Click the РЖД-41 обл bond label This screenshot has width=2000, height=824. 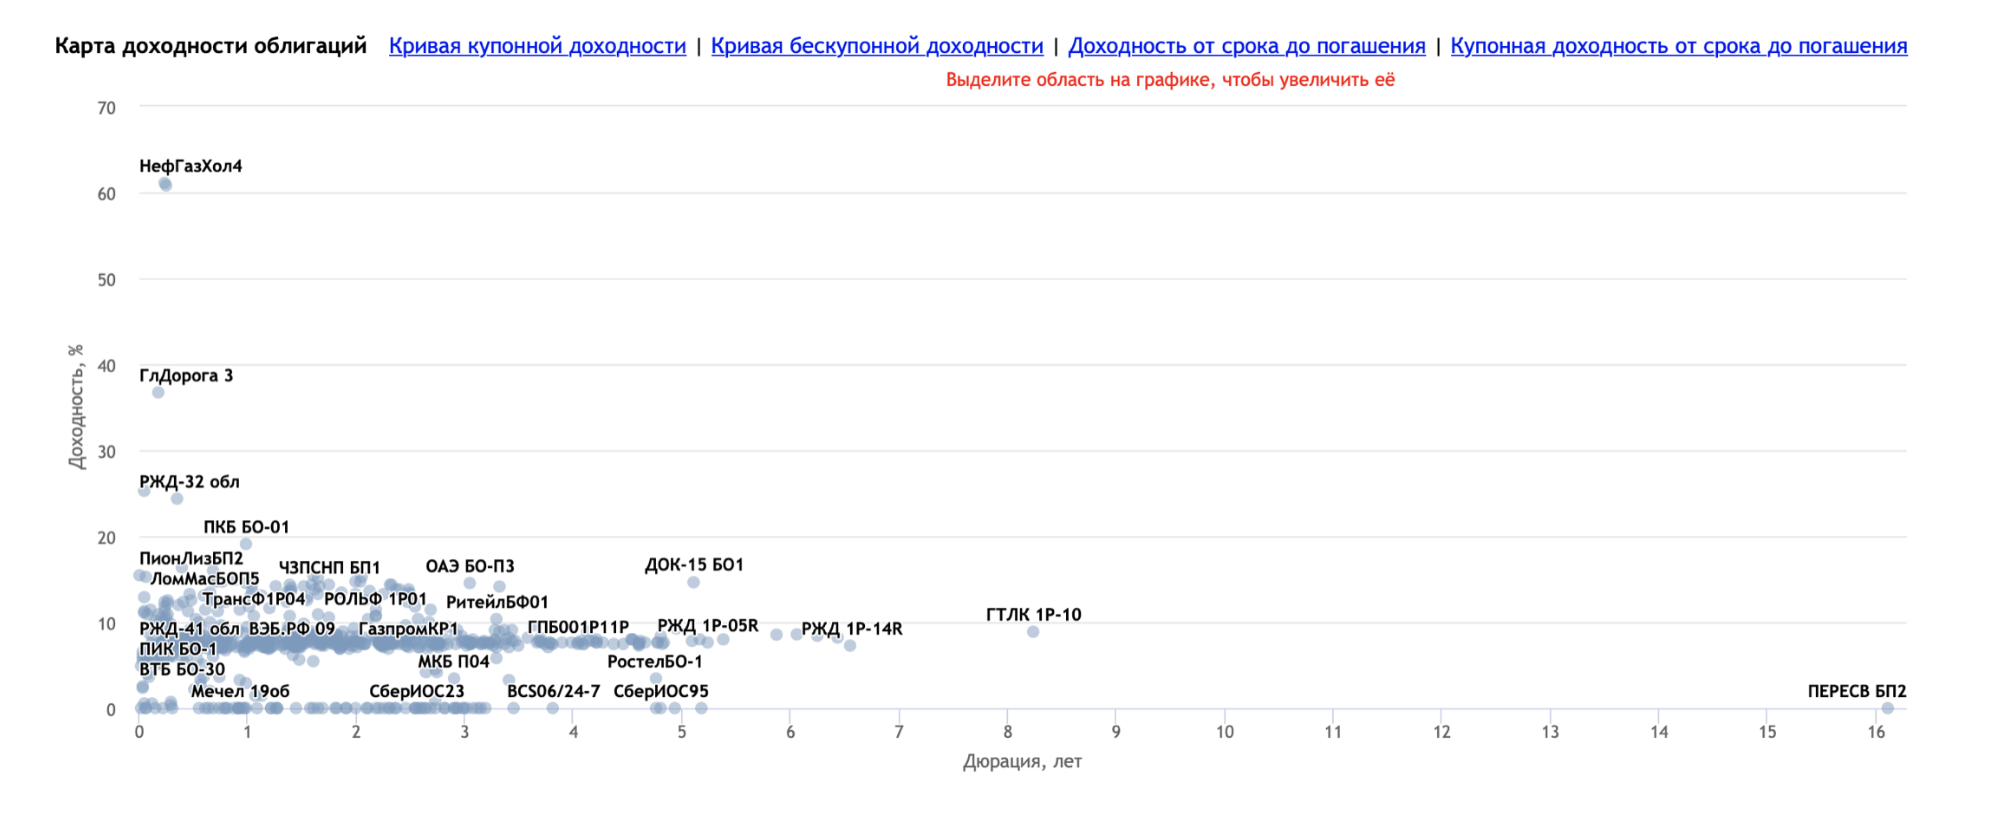point(189,629)
